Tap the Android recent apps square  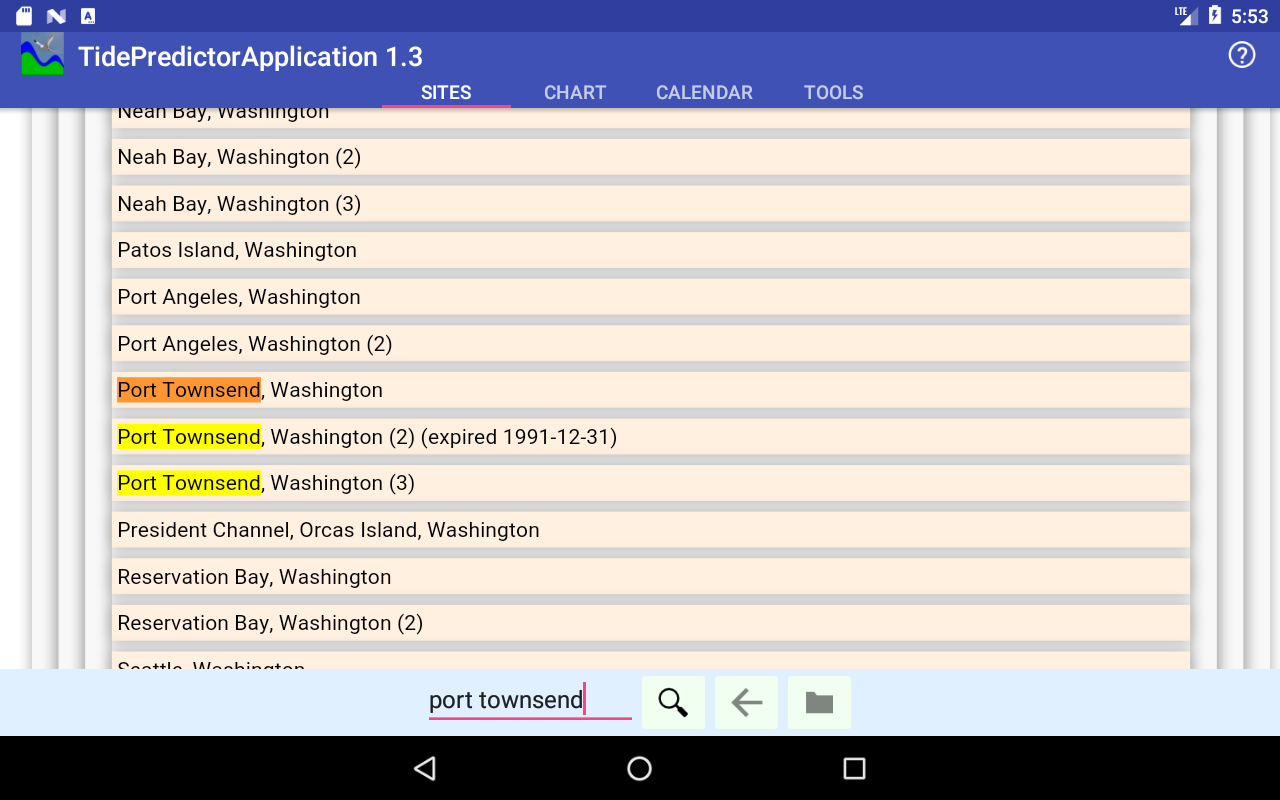click(854, 768)
